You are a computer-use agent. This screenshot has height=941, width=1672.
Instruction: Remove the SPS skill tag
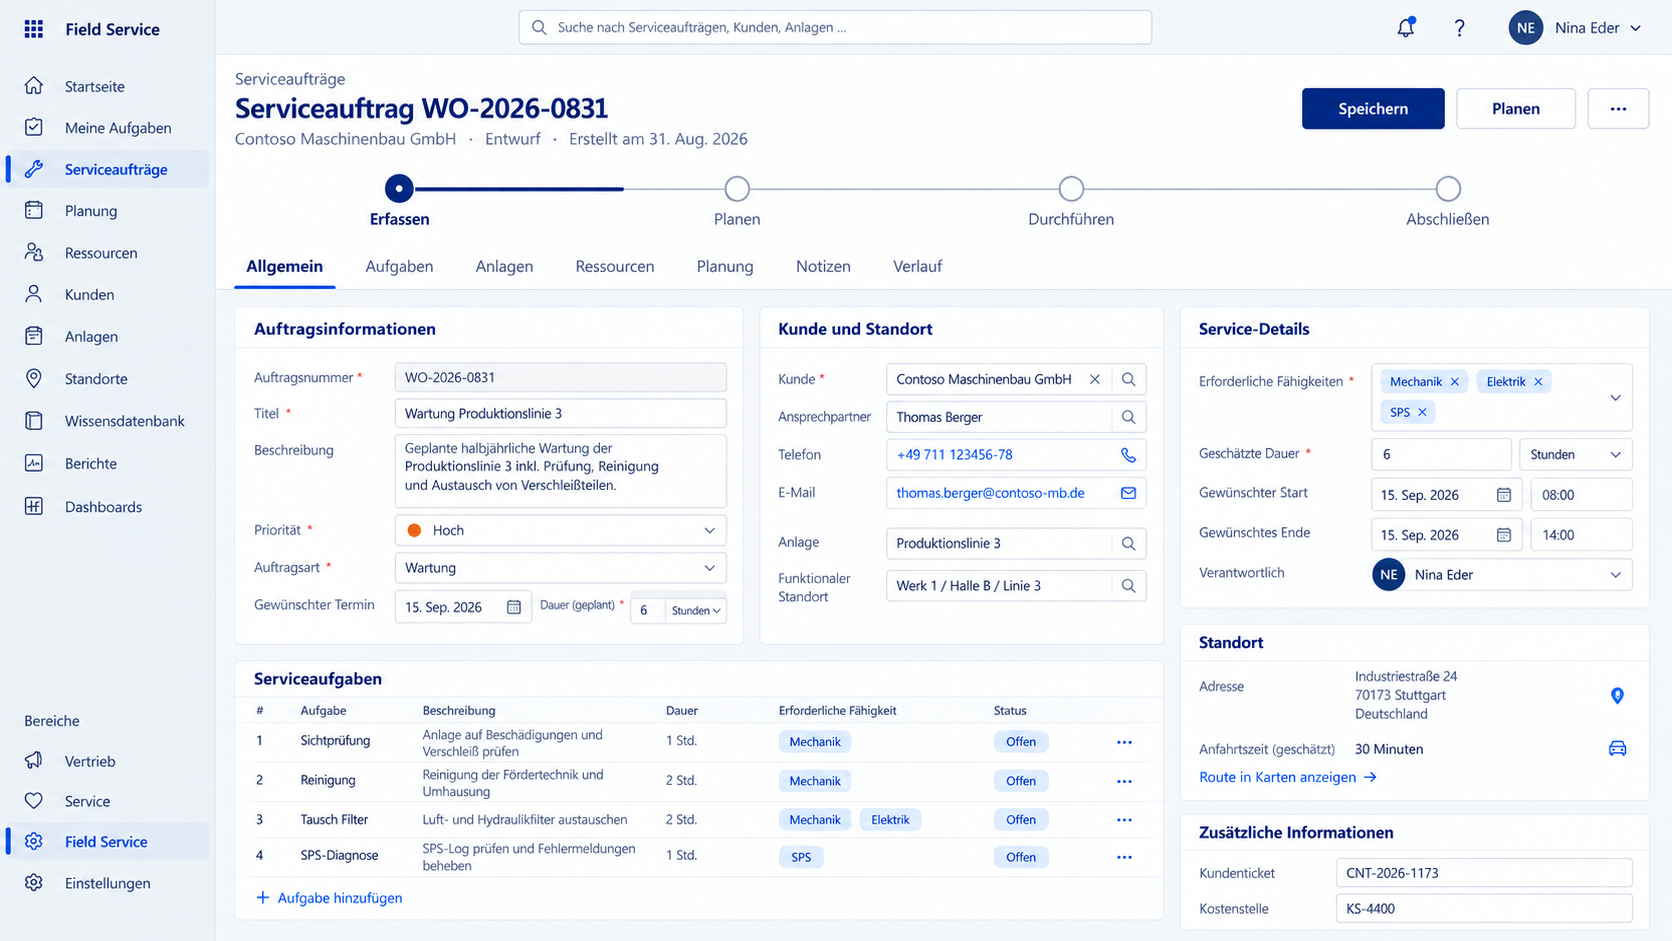point(1422,412)
